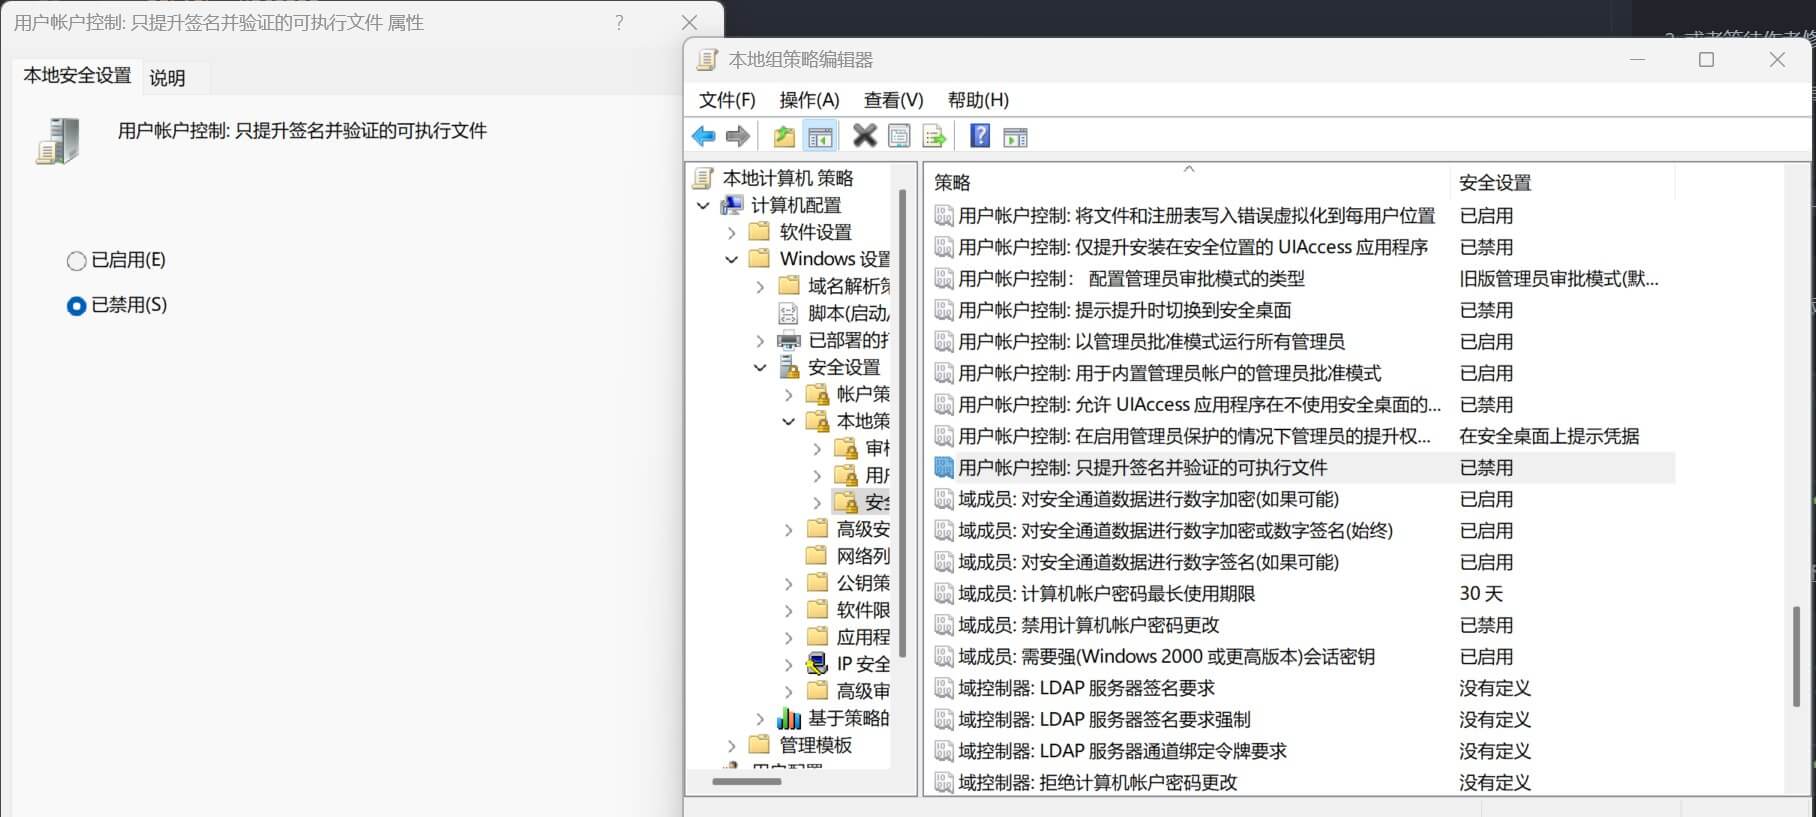Open the 查看(V) menu
Screen dimensions: 1816x817
[892, 100]
